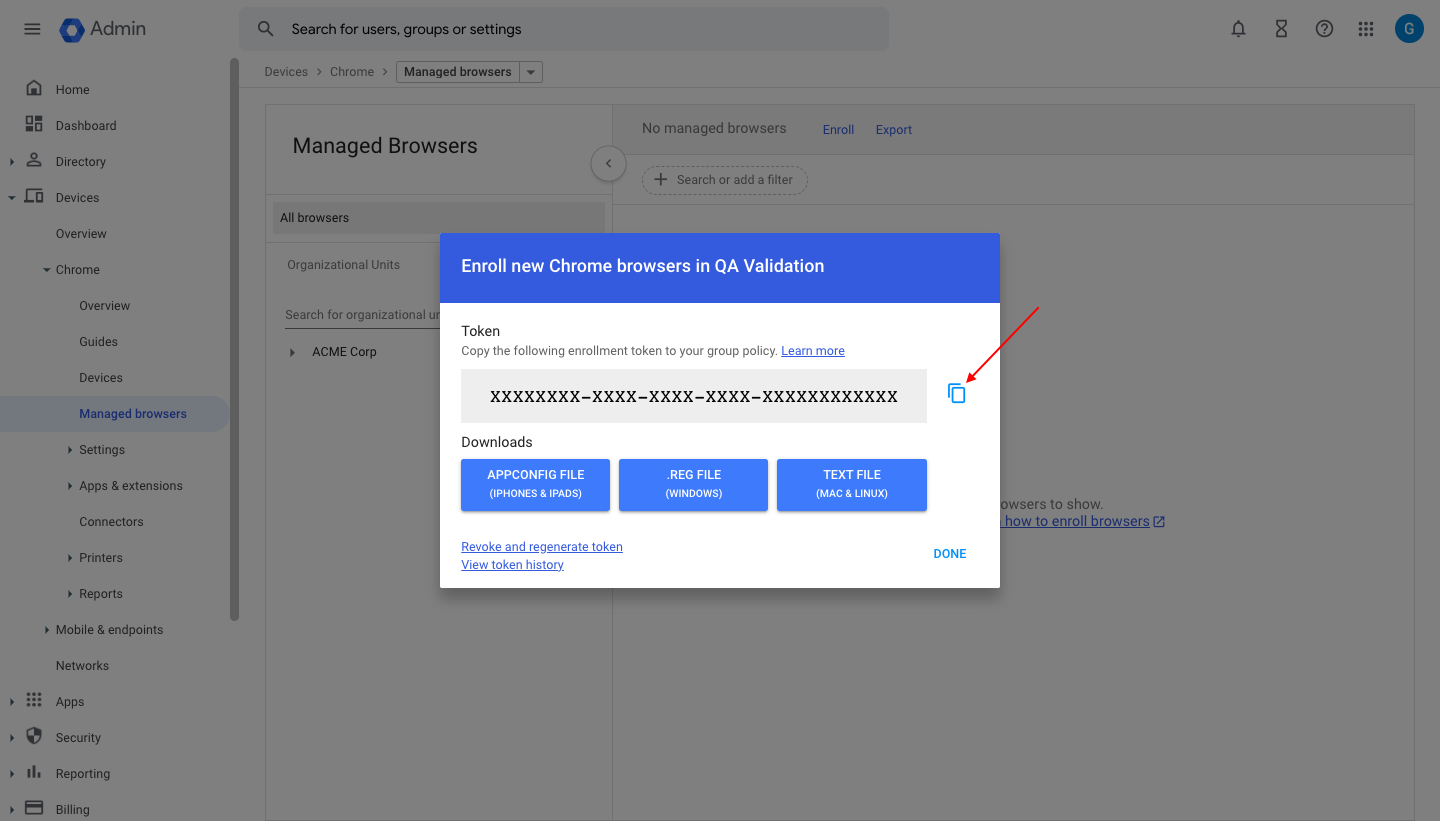
Task: Click the sidebar vertical scrollbar
Action: click(x=234, y=340)
